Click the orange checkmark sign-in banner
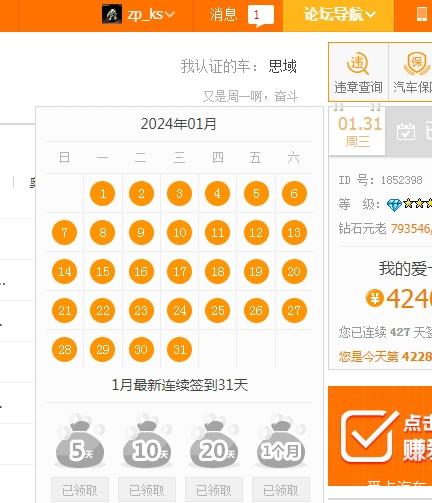432x503 pixels. 380,436
